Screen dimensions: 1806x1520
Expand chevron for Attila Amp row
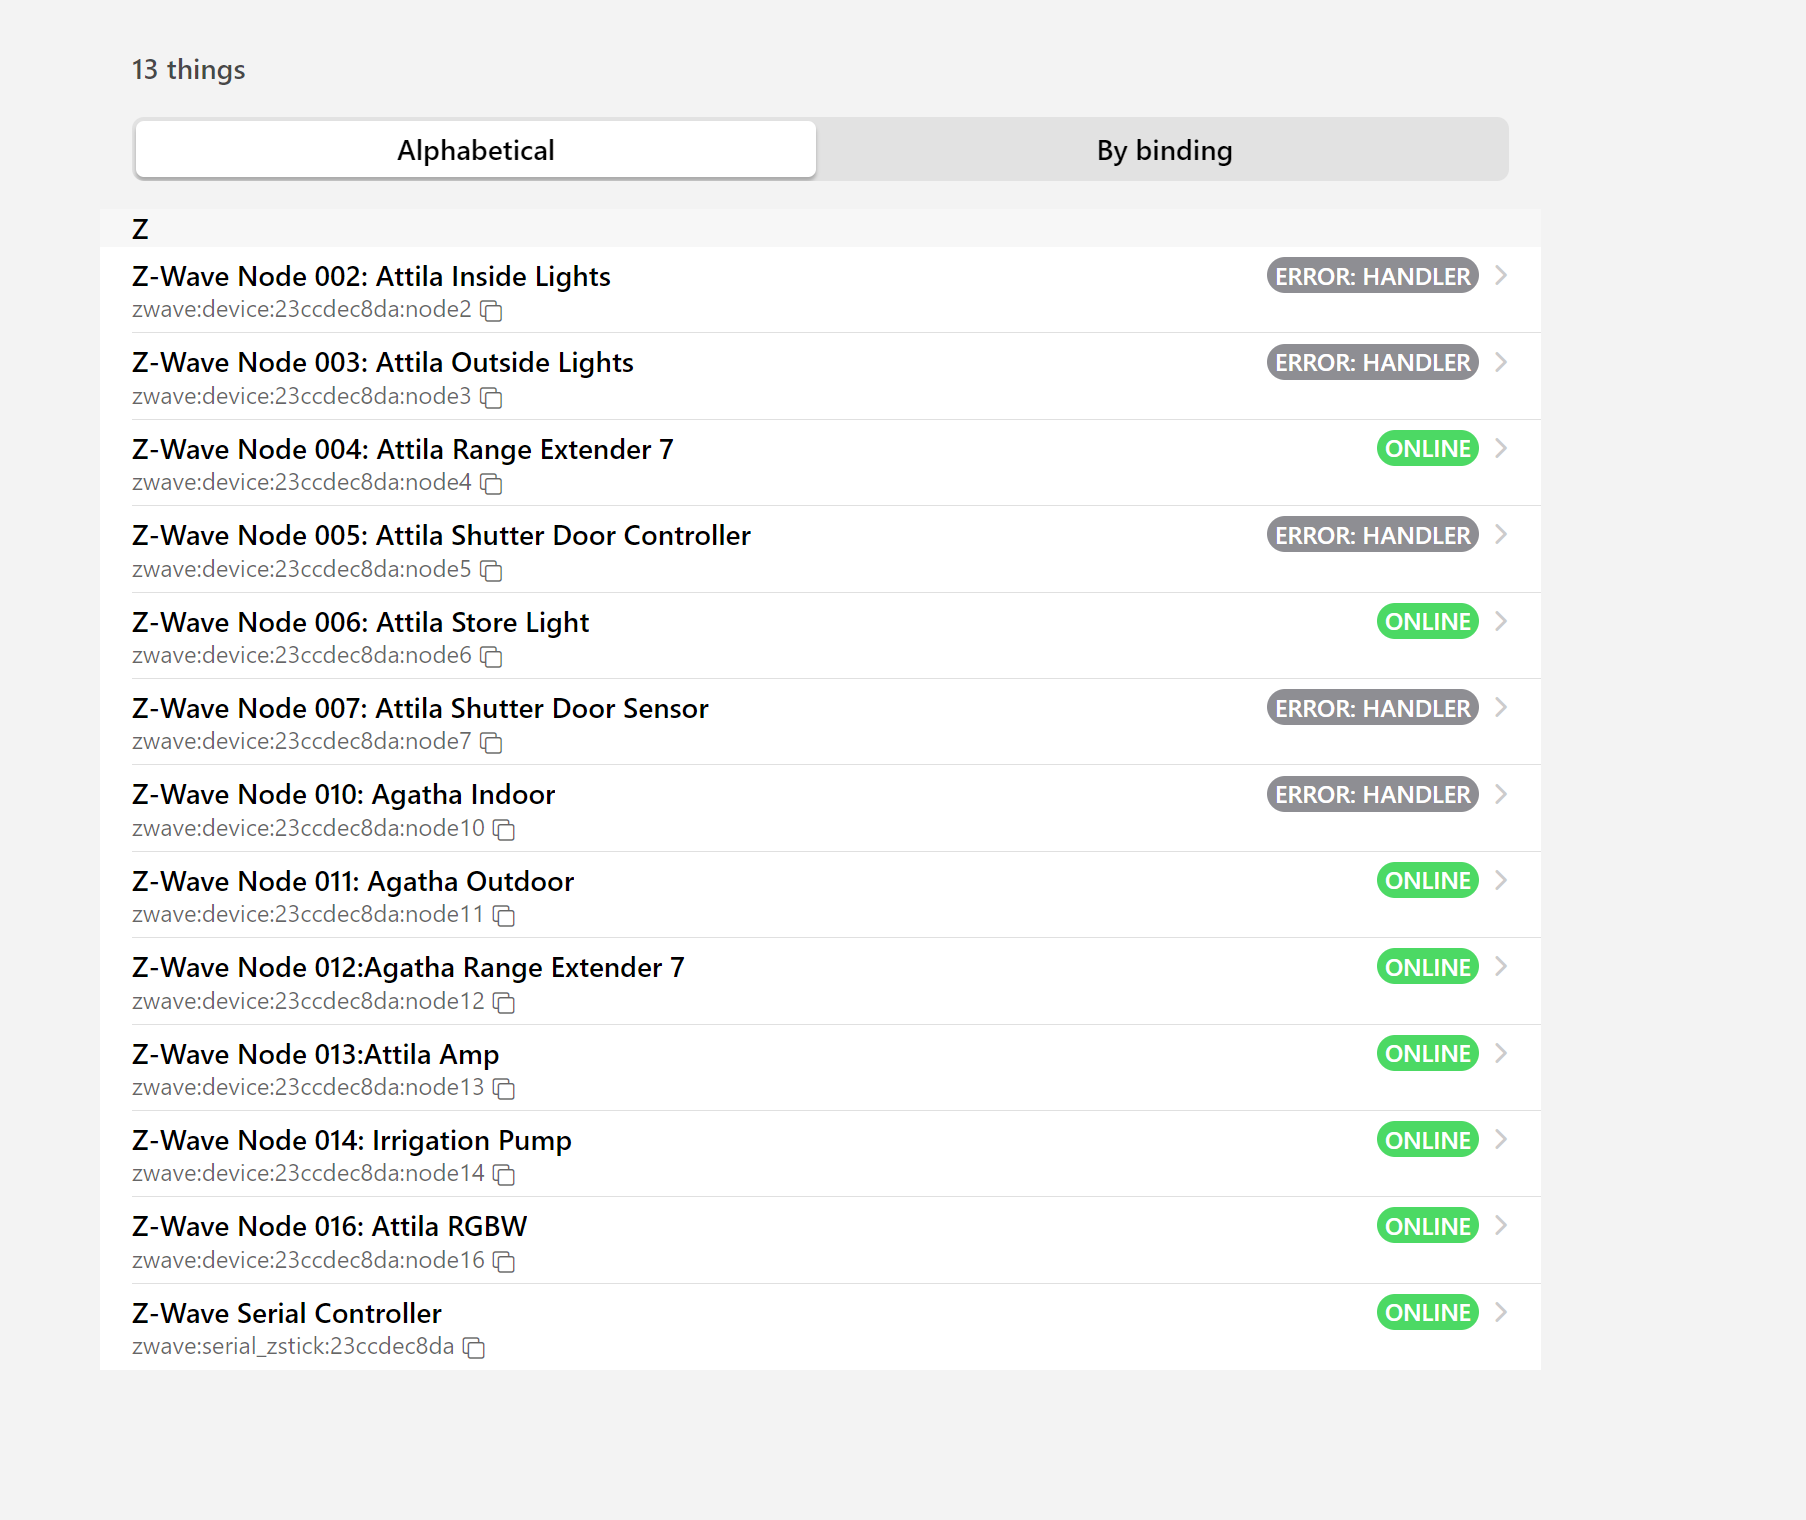click(x=1500, y=1053)
